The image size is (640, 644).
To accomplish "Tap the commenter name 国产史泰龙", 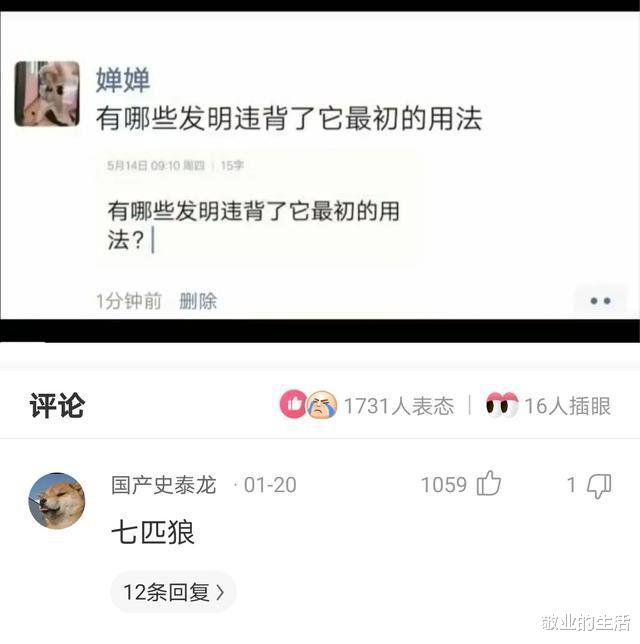I will coord(163,485).
